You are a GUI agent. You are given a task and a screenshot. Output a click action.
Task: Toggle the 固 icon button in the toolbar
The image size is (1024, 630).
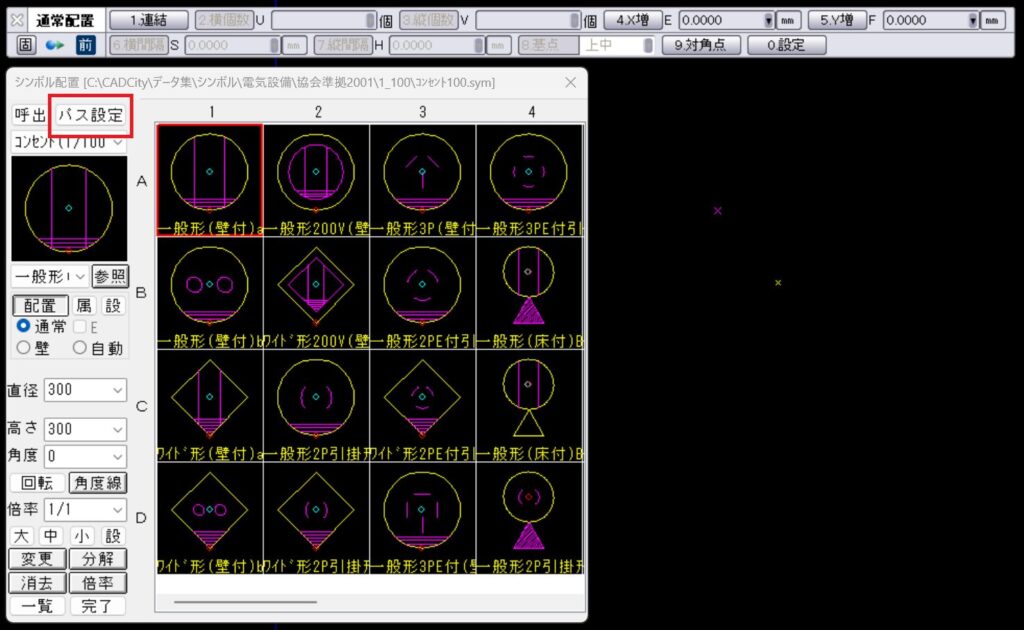click(x=25, y=45)
